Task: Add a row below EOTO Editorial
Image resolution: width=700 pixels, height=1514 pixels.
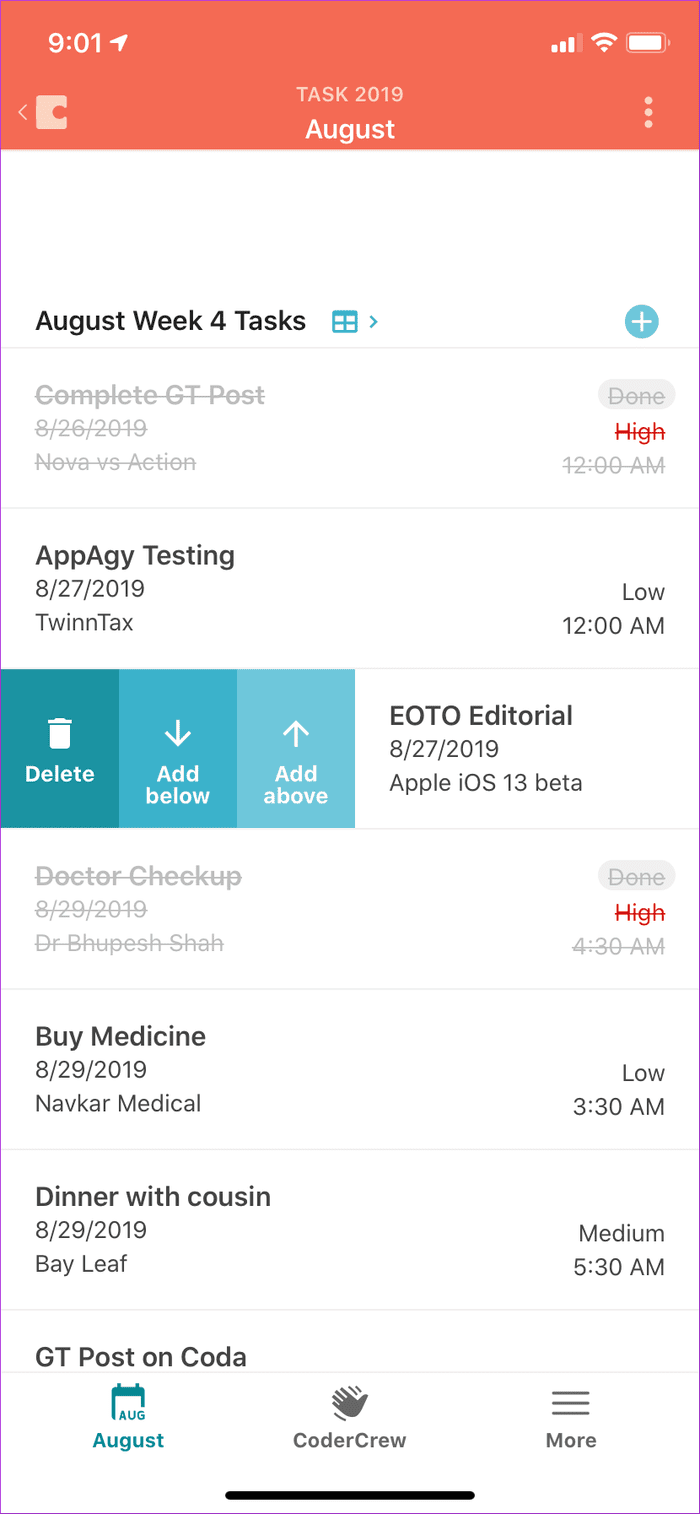Action: [178, 749]
